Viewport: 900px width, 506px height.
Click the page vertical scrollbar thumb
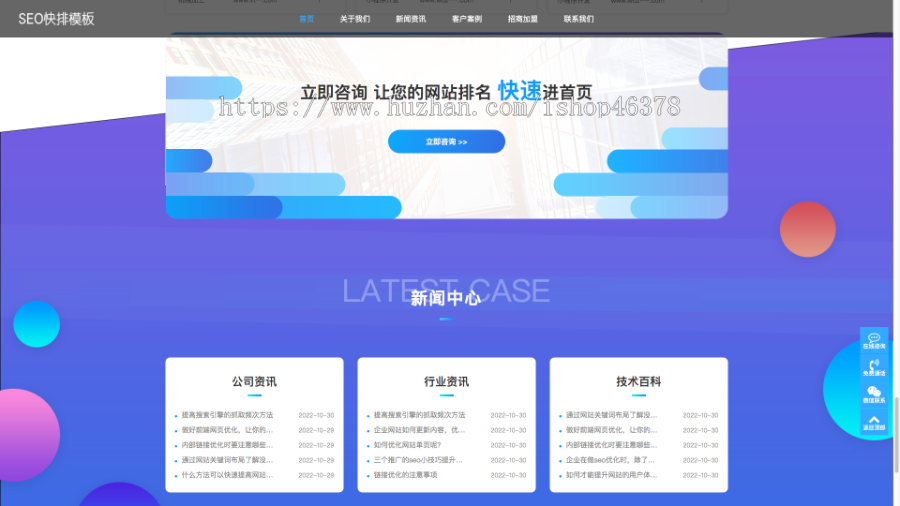coord(896,433)
